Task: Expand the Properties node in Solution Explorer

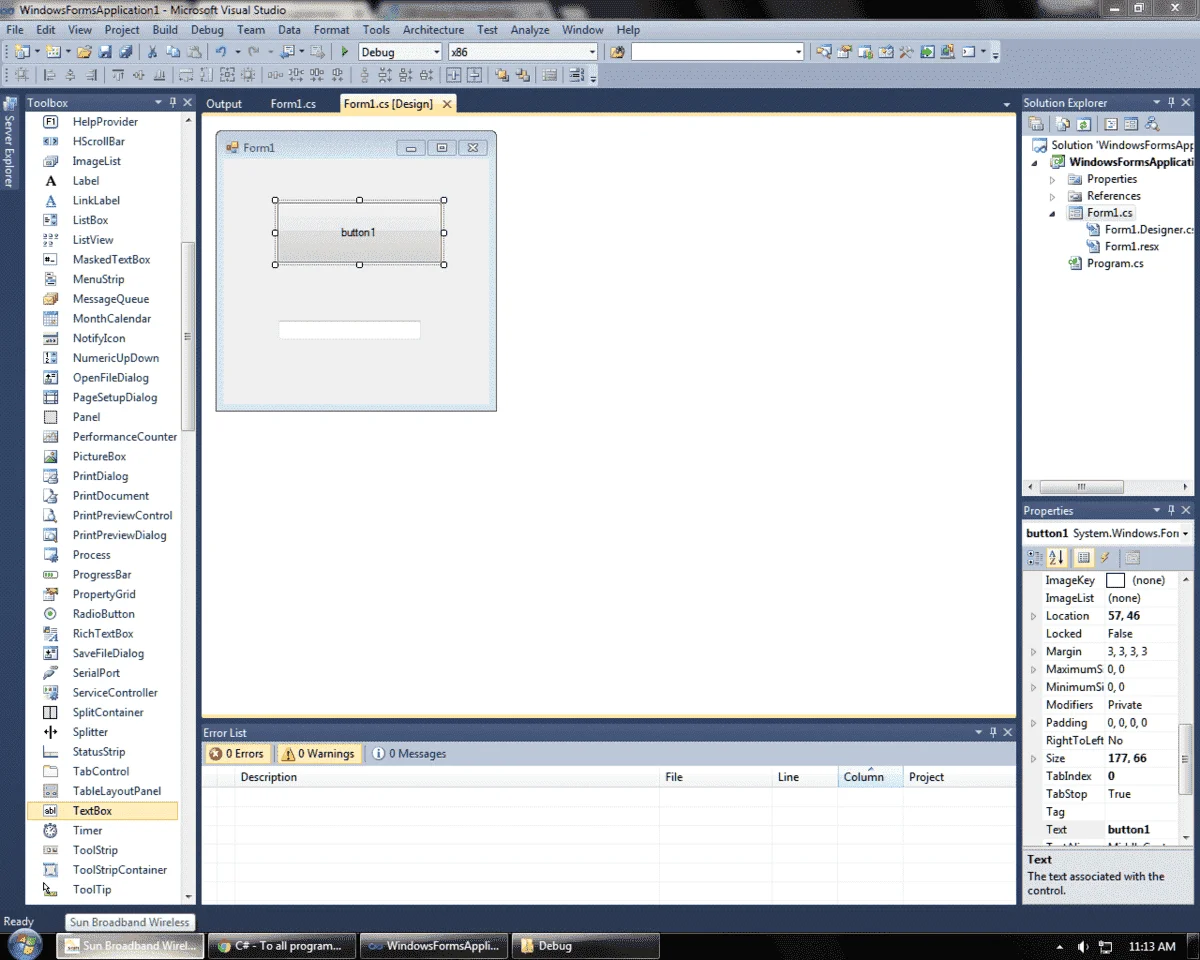Action: pyautogui.click(x=1052, y=180)
